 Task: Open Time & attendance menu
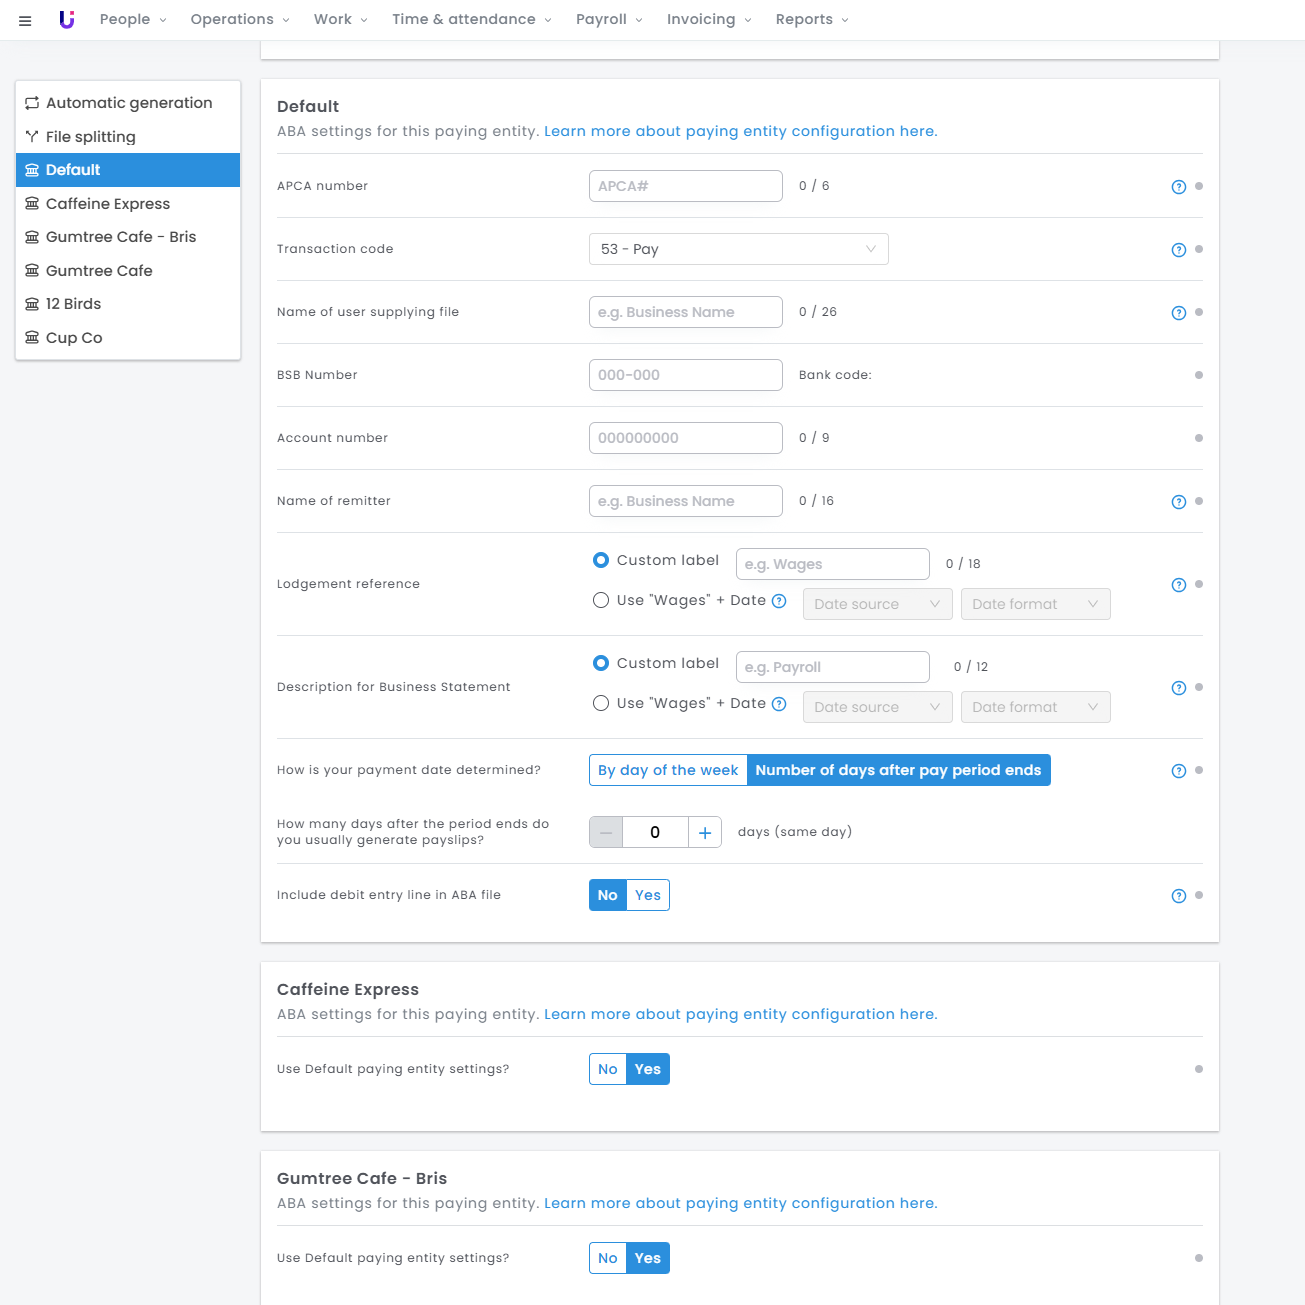click(471, 20)
